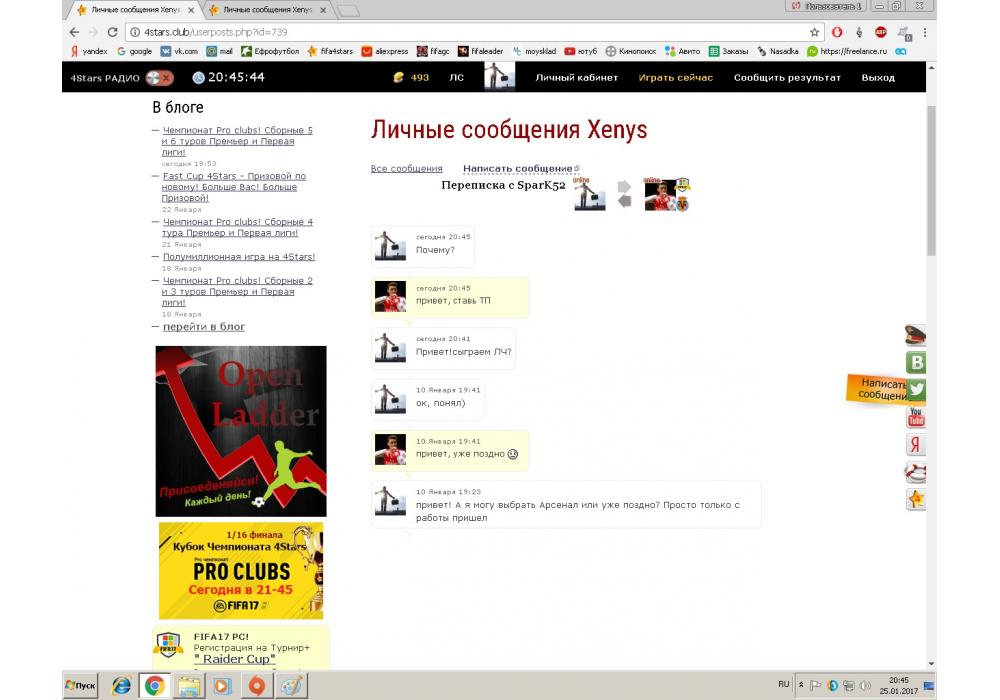The image size is (1000, 700).
Task: Switch to the second Chrome tab
Action: pos(267,10)
